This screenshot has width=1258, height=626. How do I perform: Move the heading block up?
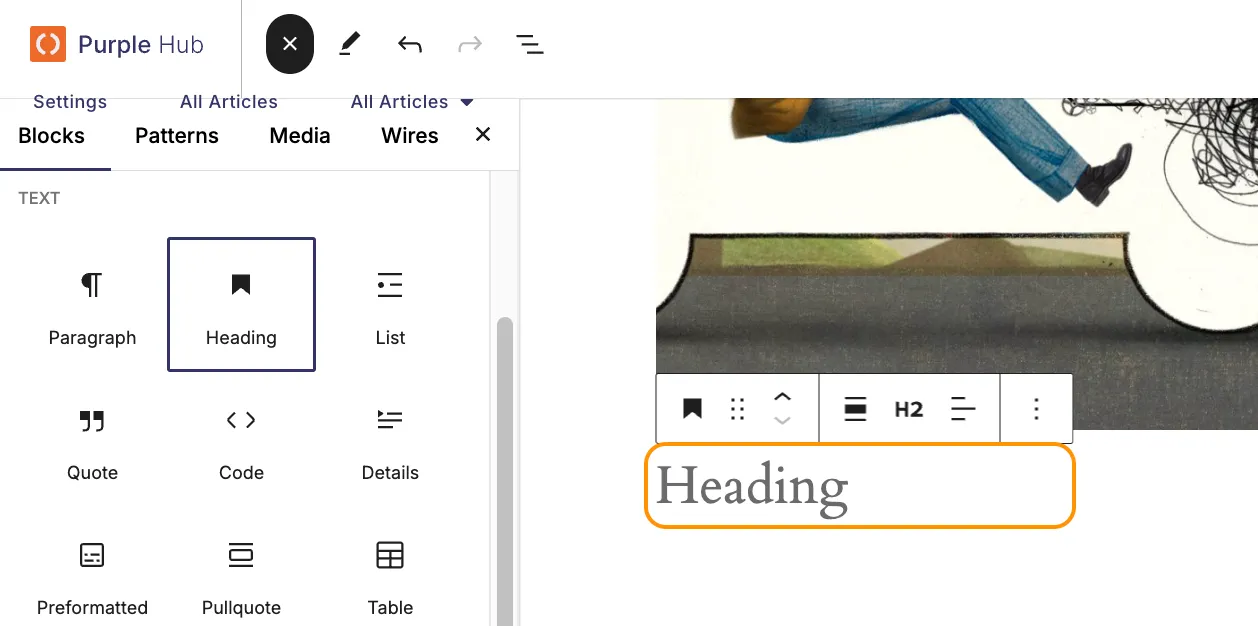(783, 397)
